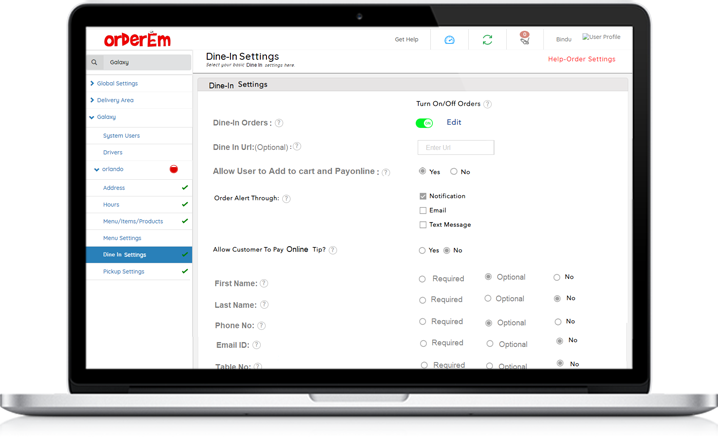This screenshot has height=437, width=718.
Task: Open the notifications icon with red badge
Action: [525, 38]
